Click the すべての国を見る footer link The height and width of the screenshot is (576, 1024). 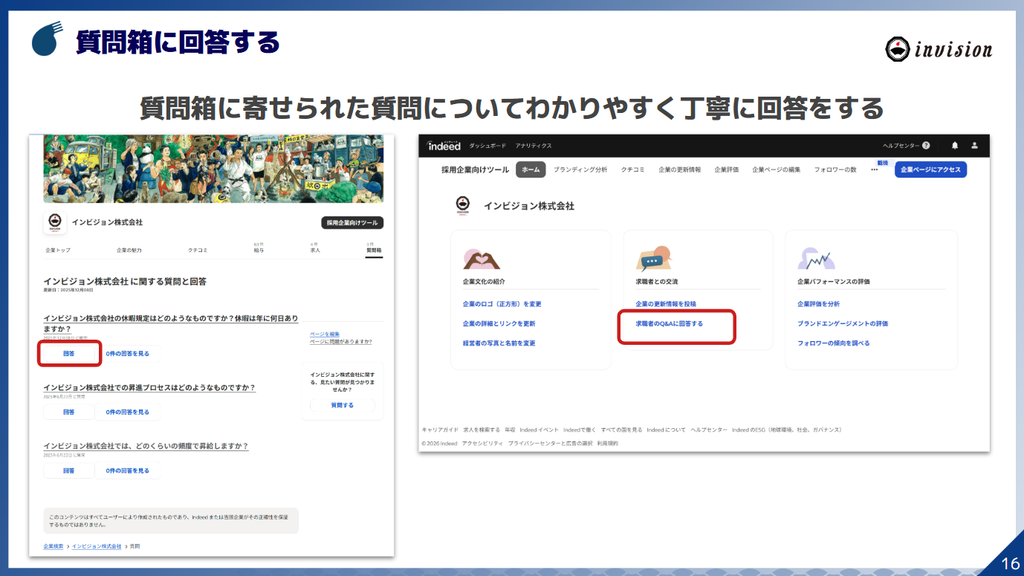pos(621,430)
